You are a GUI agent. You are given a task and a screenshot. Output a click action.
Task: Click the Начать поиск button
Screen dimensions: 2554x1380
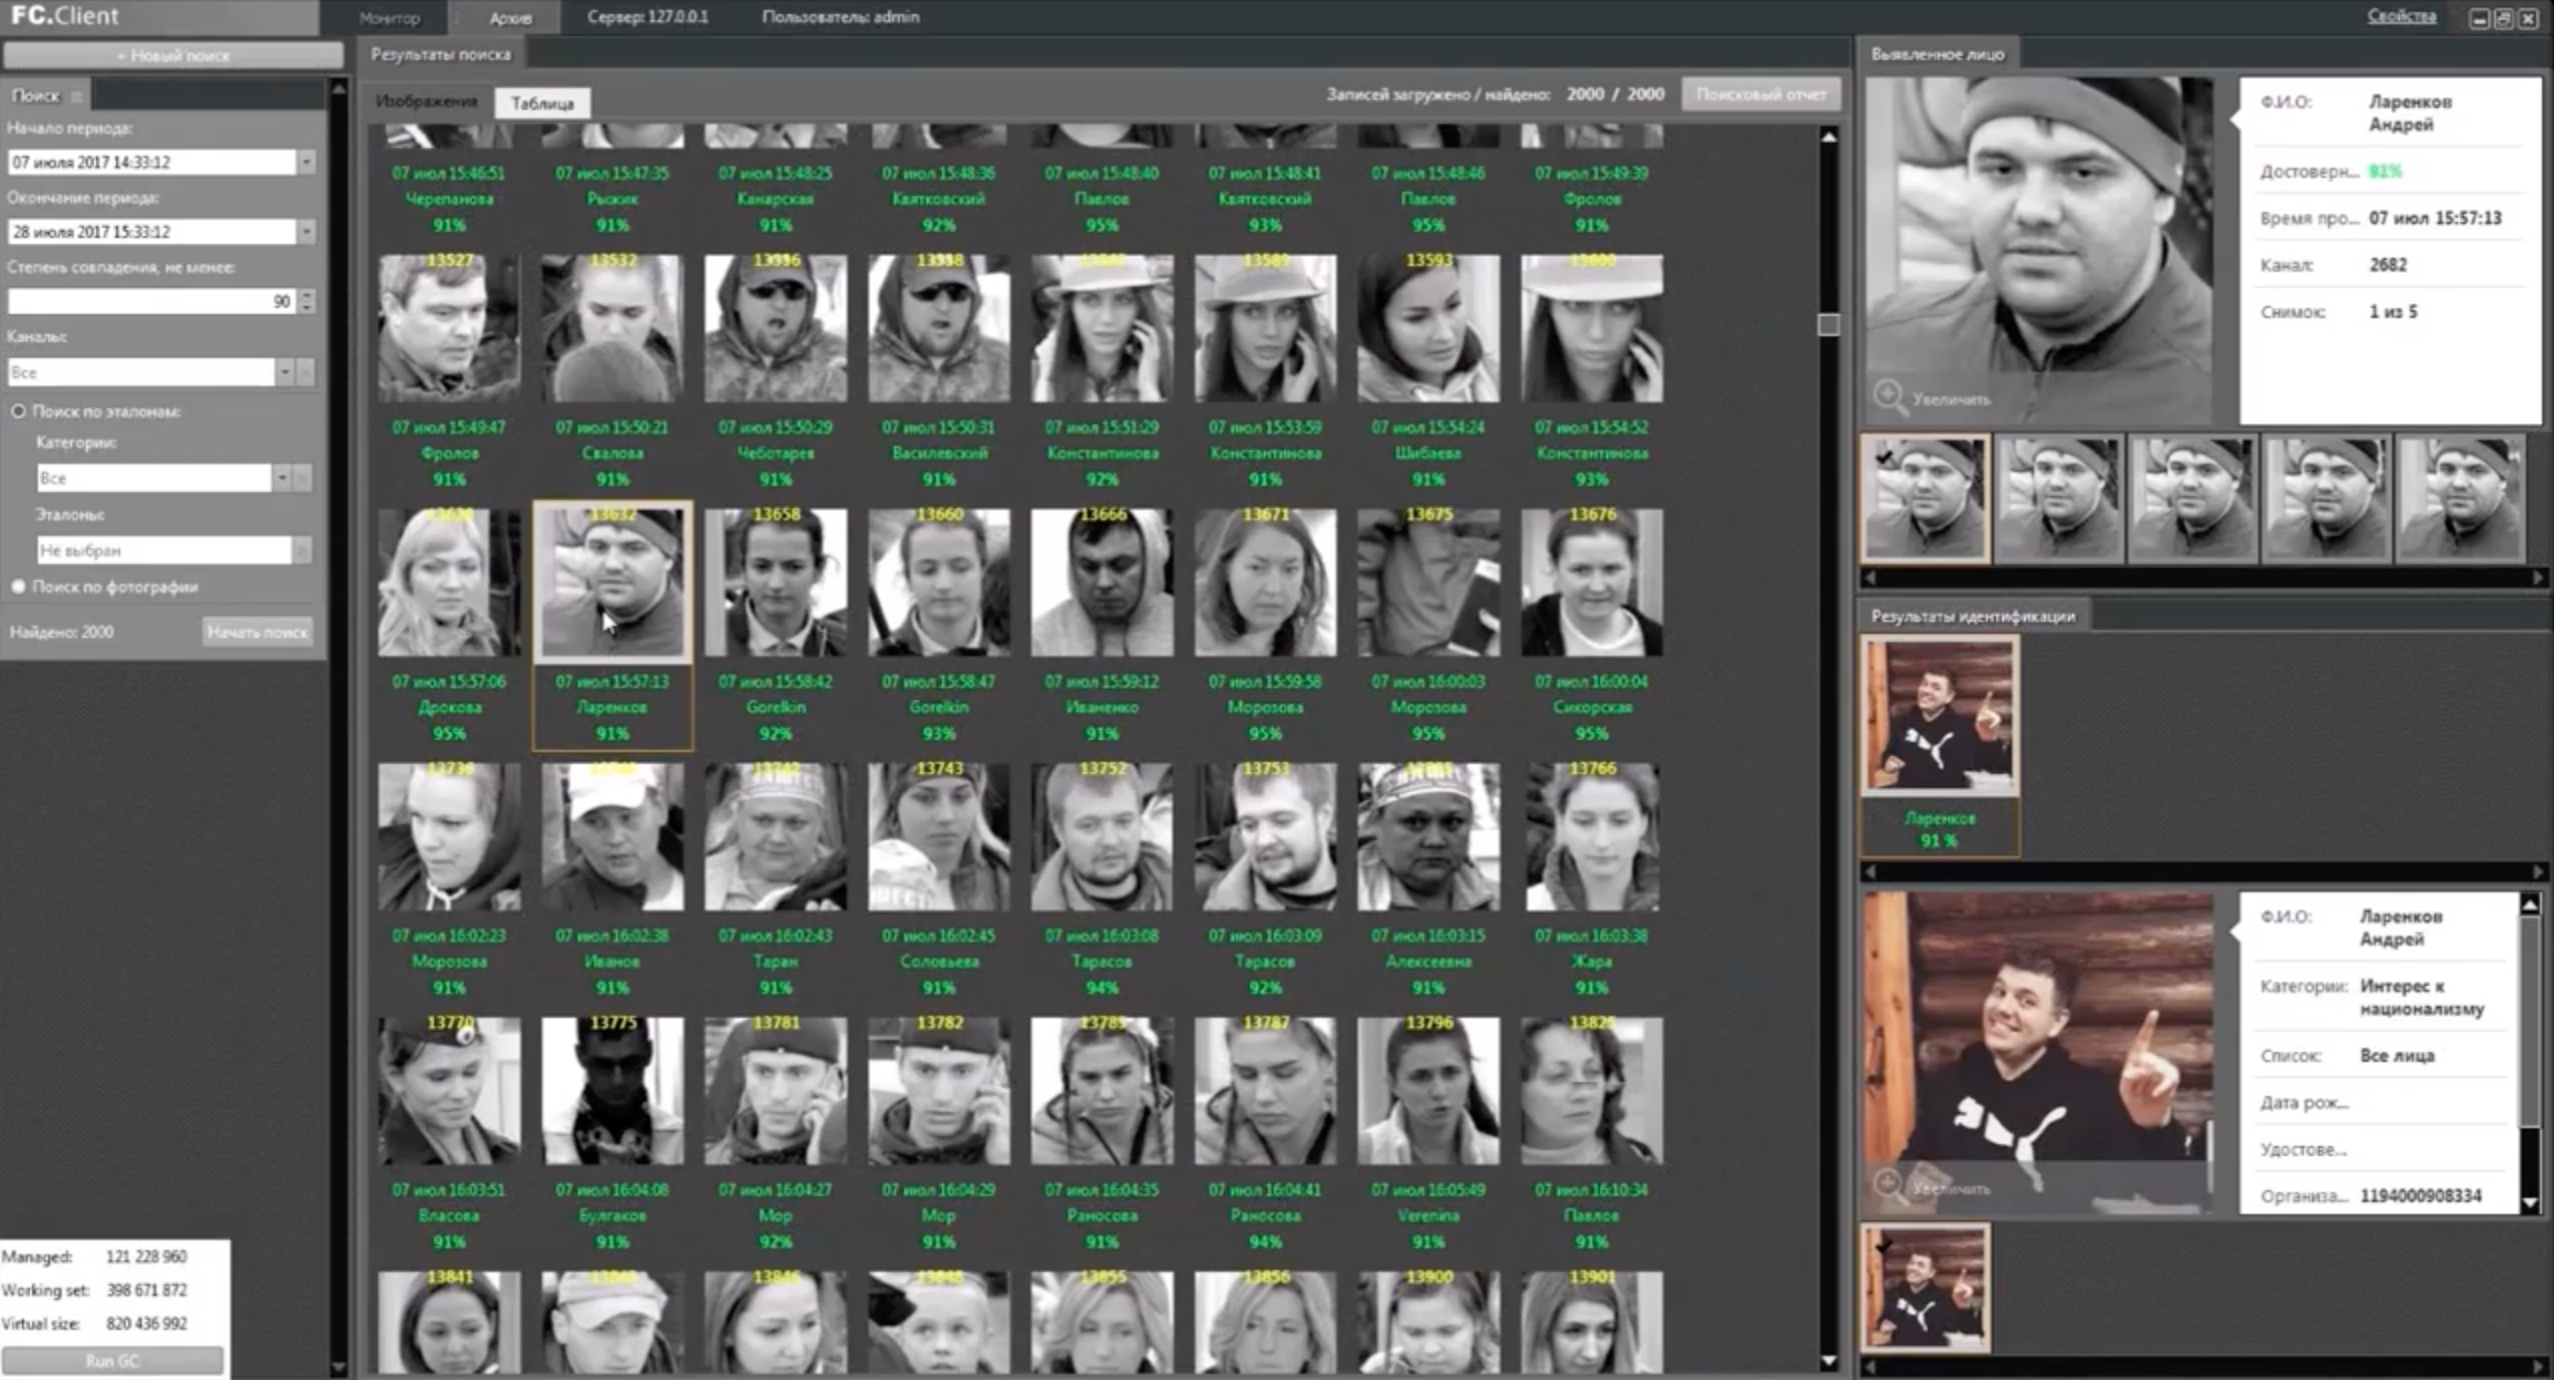click(x=257, y=632)
